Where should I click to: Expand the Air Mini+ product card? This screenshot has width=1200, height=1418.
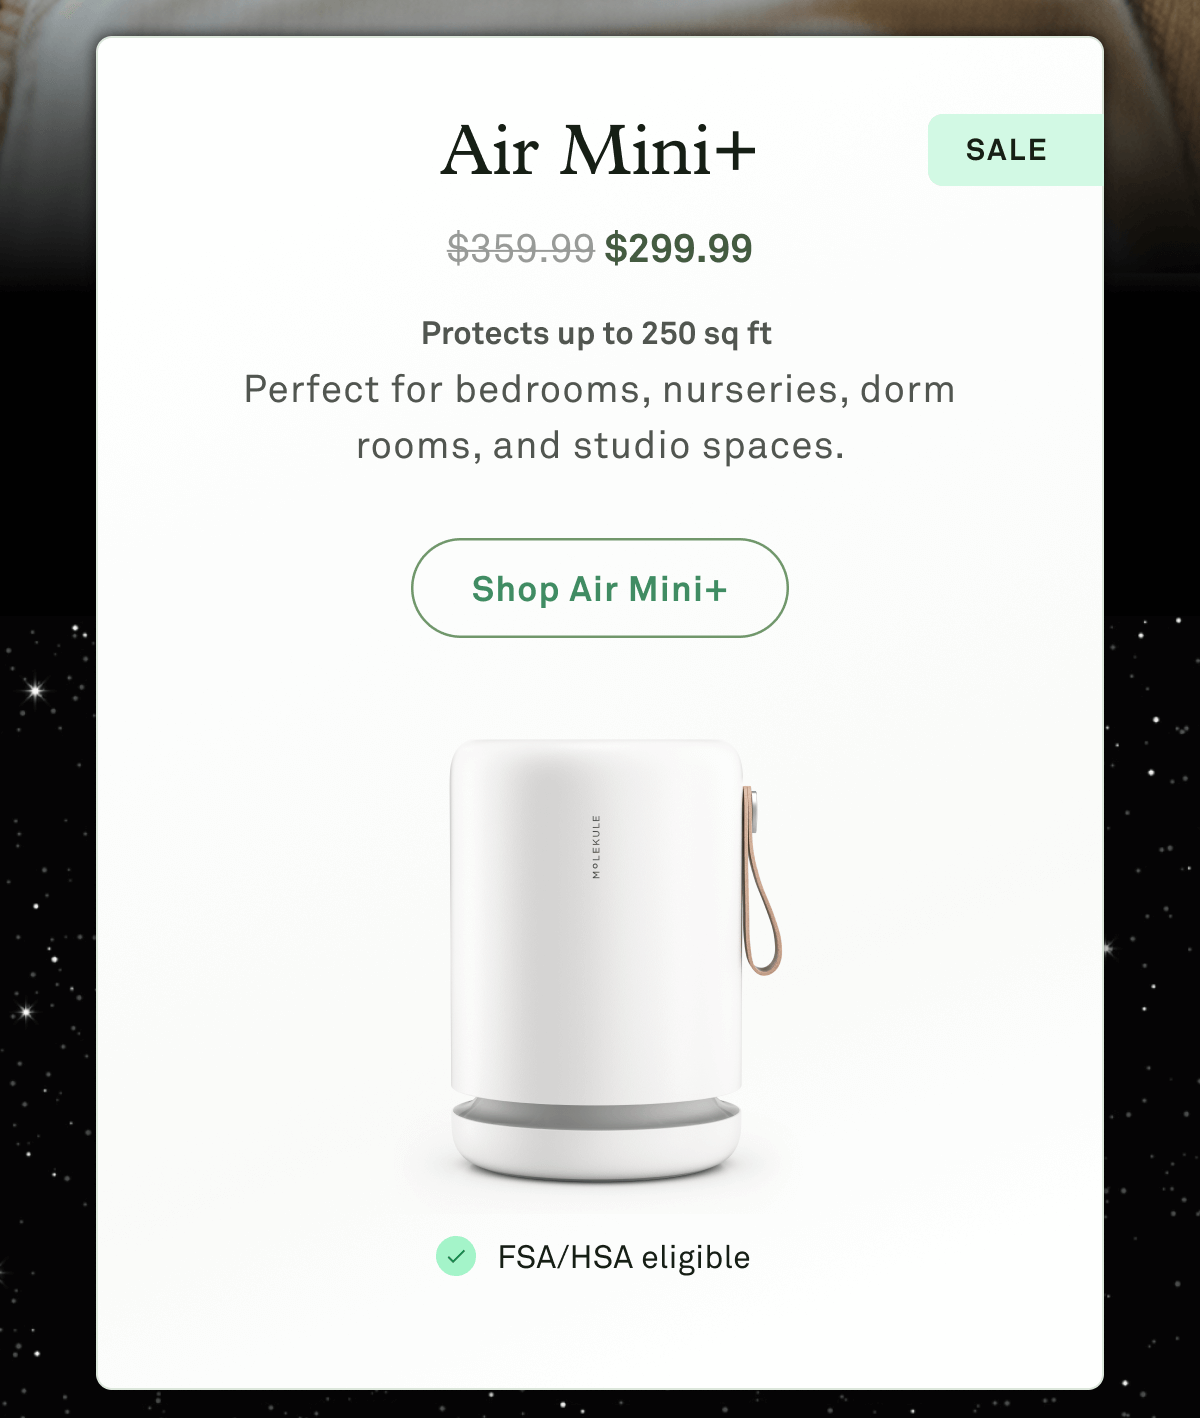tap(598, 700)
